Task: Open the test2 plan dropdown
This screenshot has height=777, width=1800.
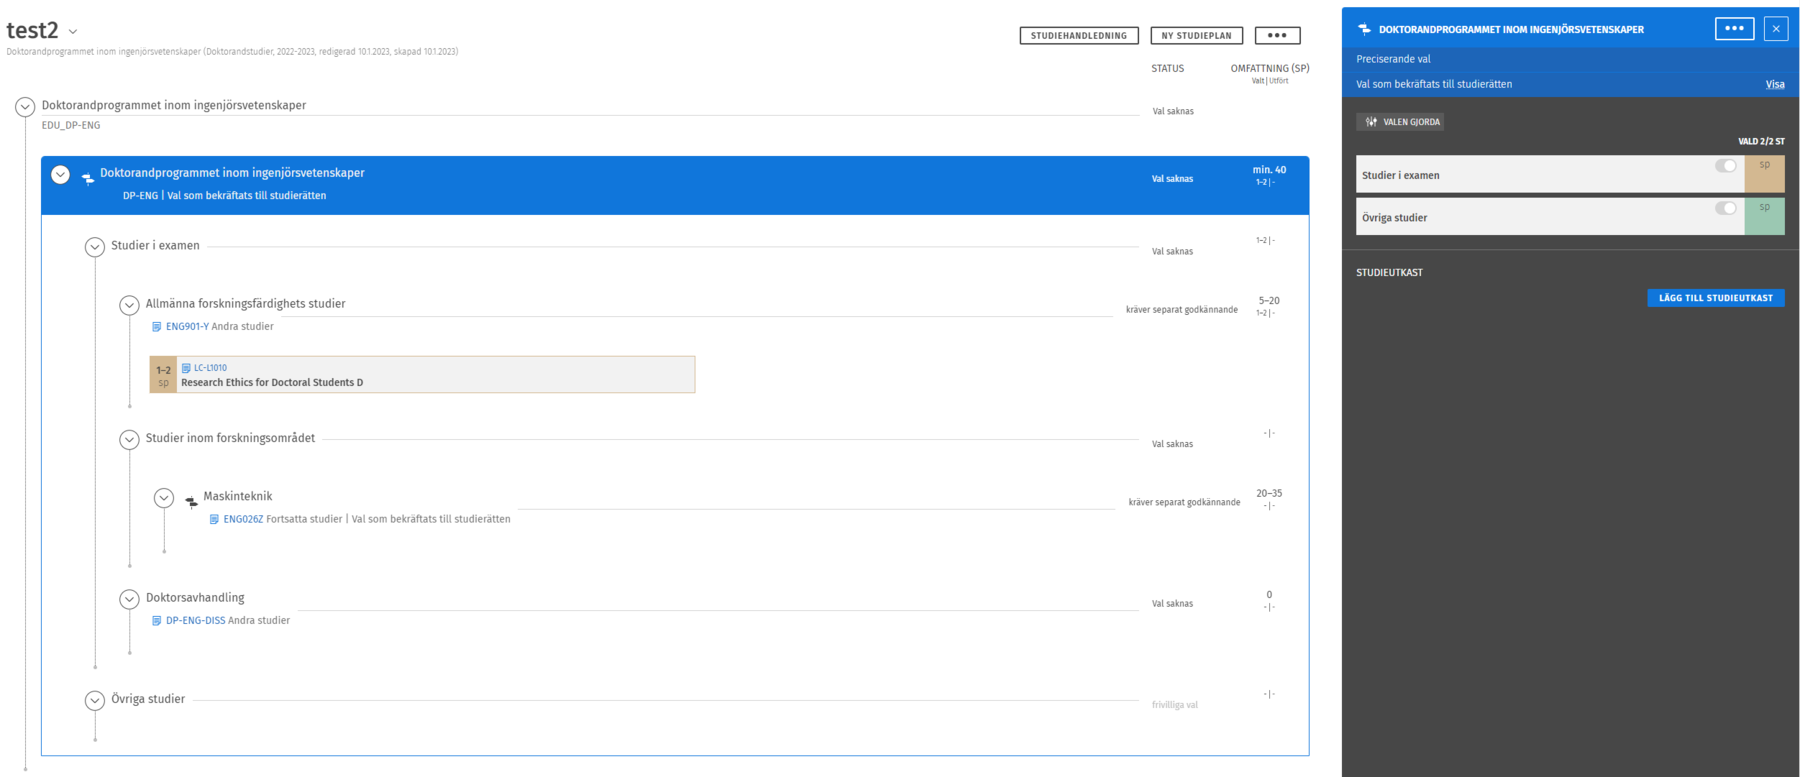Action: click(73, 32)
